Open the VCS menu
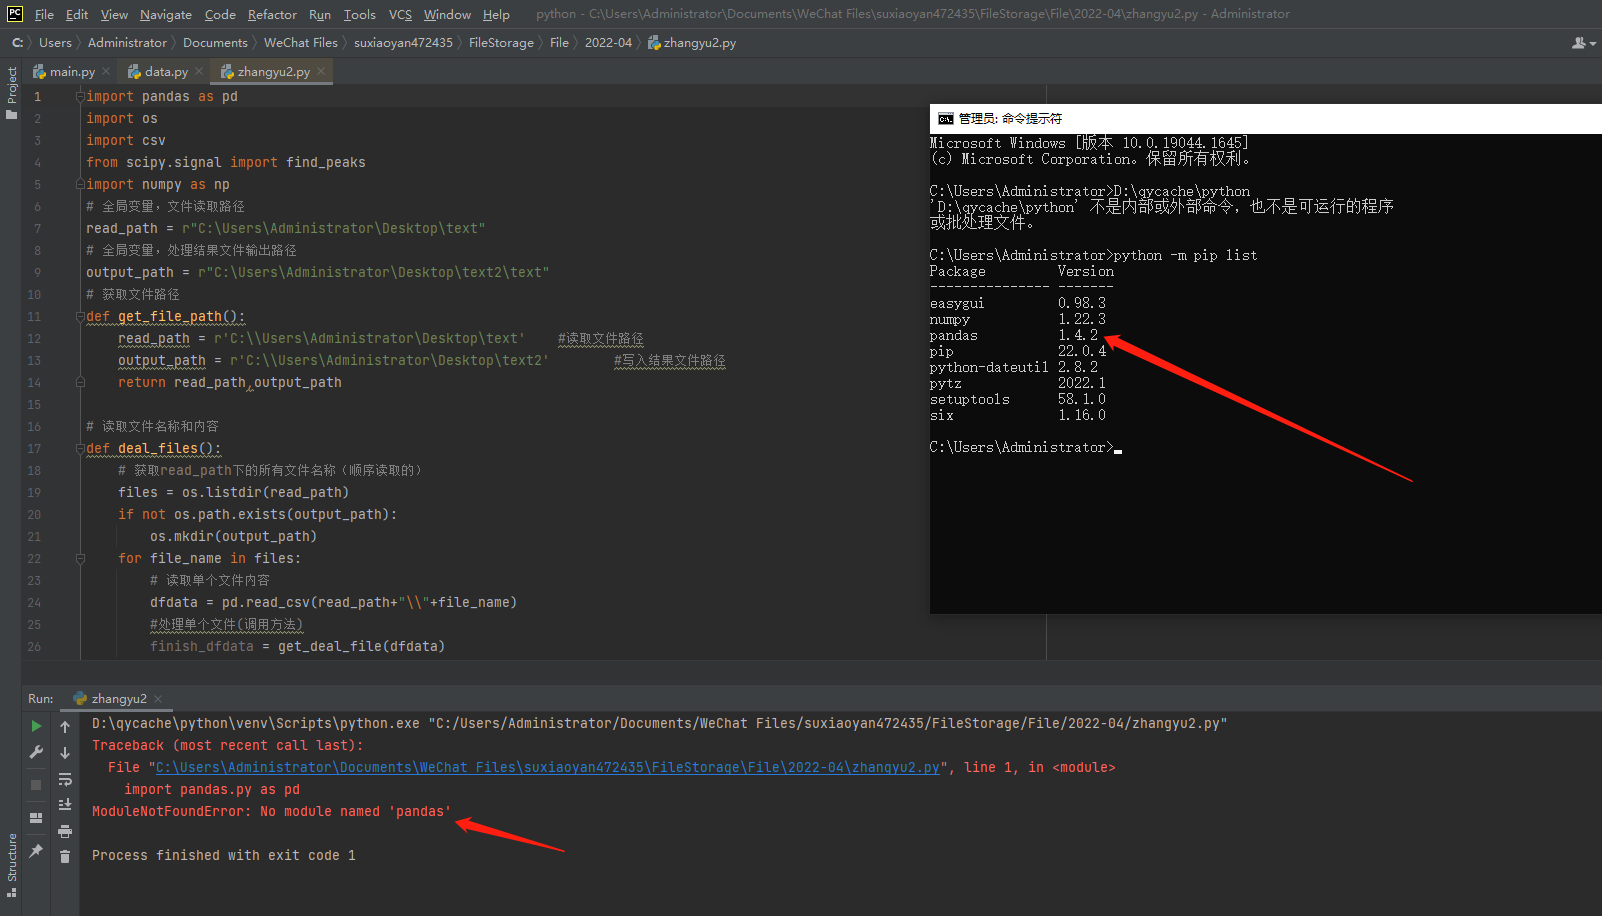The height and width of the screenshot is (916, 1602). 400,14
